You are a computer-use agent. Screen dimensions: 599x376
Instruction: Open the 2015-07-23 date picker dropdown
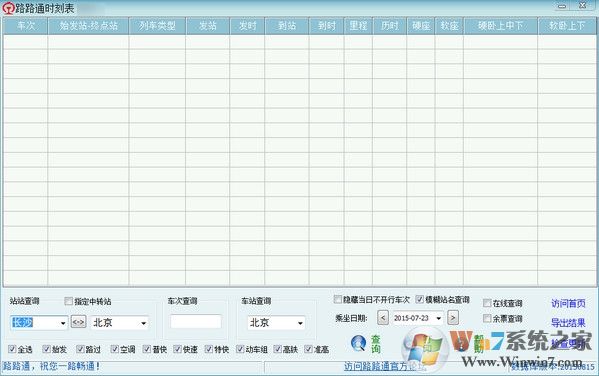tap(439, 318)
